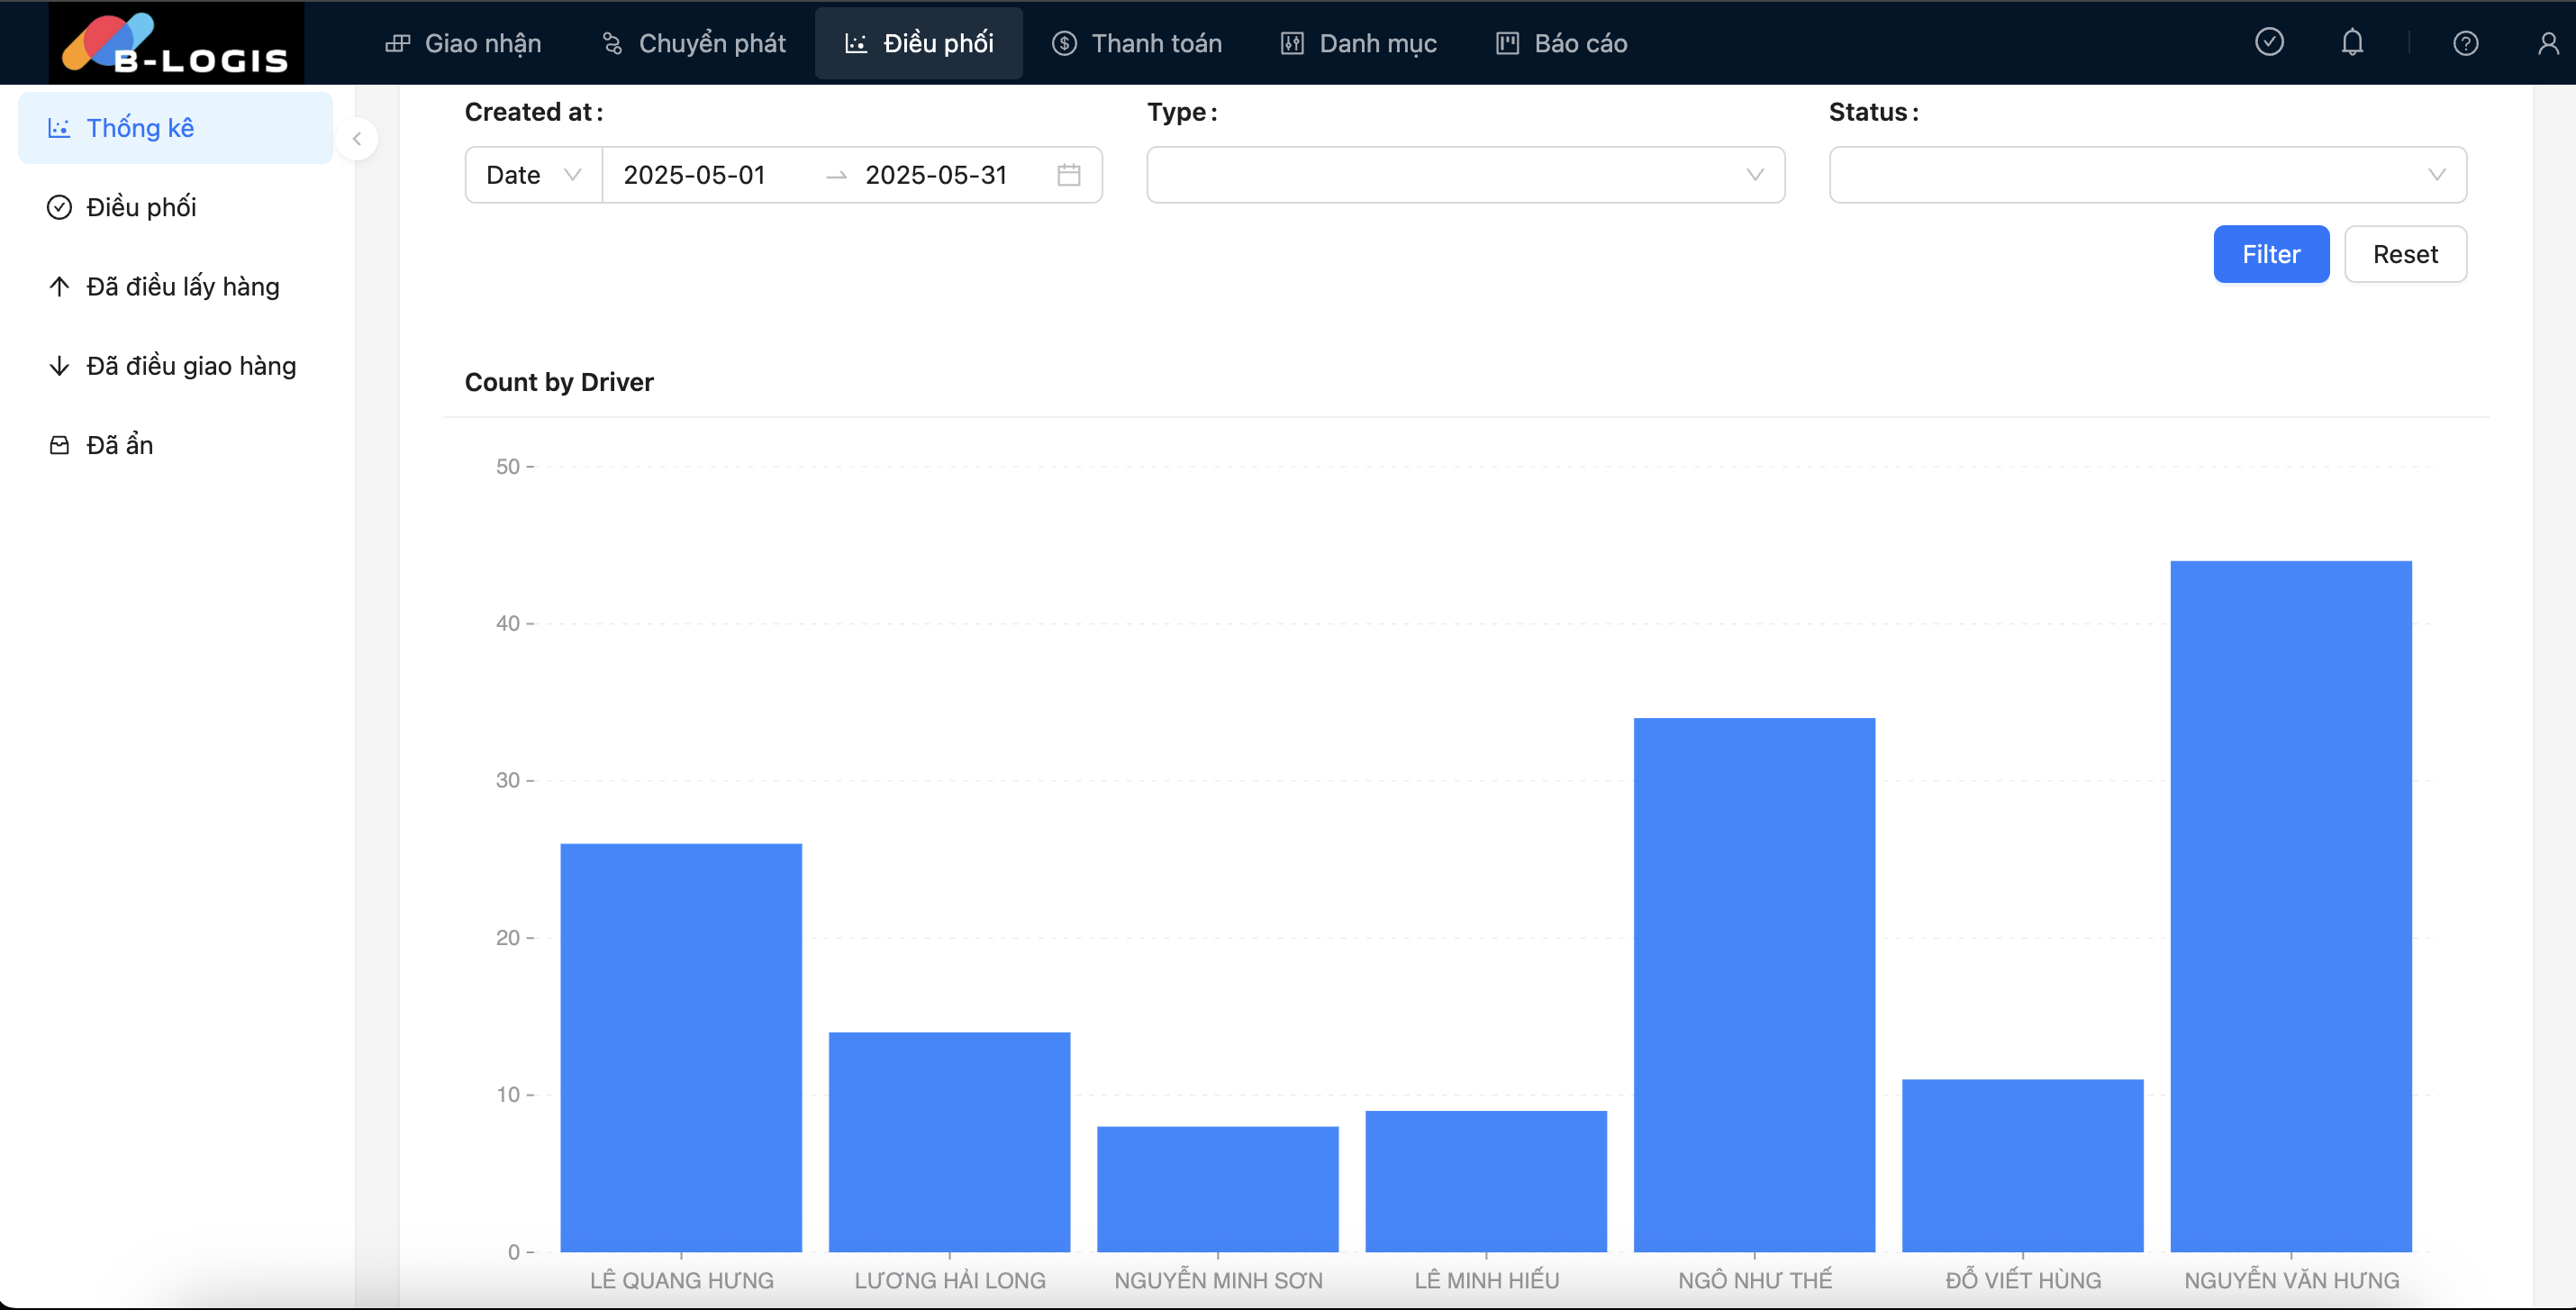Collapse the sidebar with chevron button
The image size is (2576, 1310).
[x=356, y=139]
